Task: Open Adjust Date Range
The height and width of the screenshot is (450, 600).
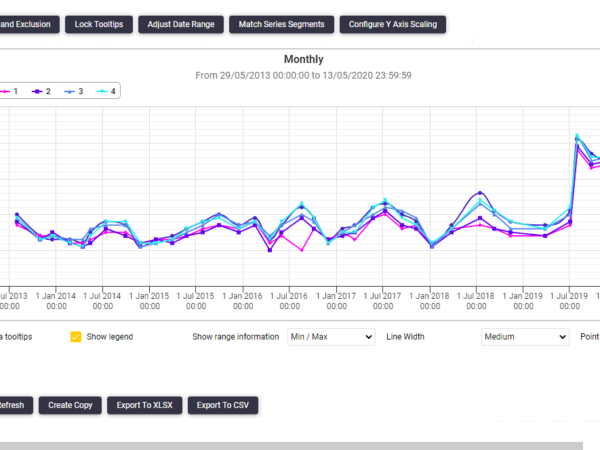Action: 181,24
